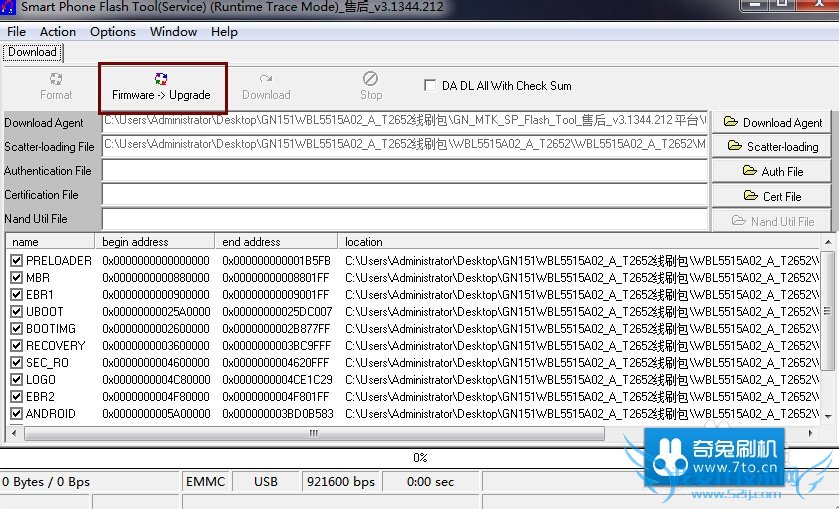Uncheck the UBOOT partition checkbox
This screenshot has width=839, height=509.
[x=17, y=312]
